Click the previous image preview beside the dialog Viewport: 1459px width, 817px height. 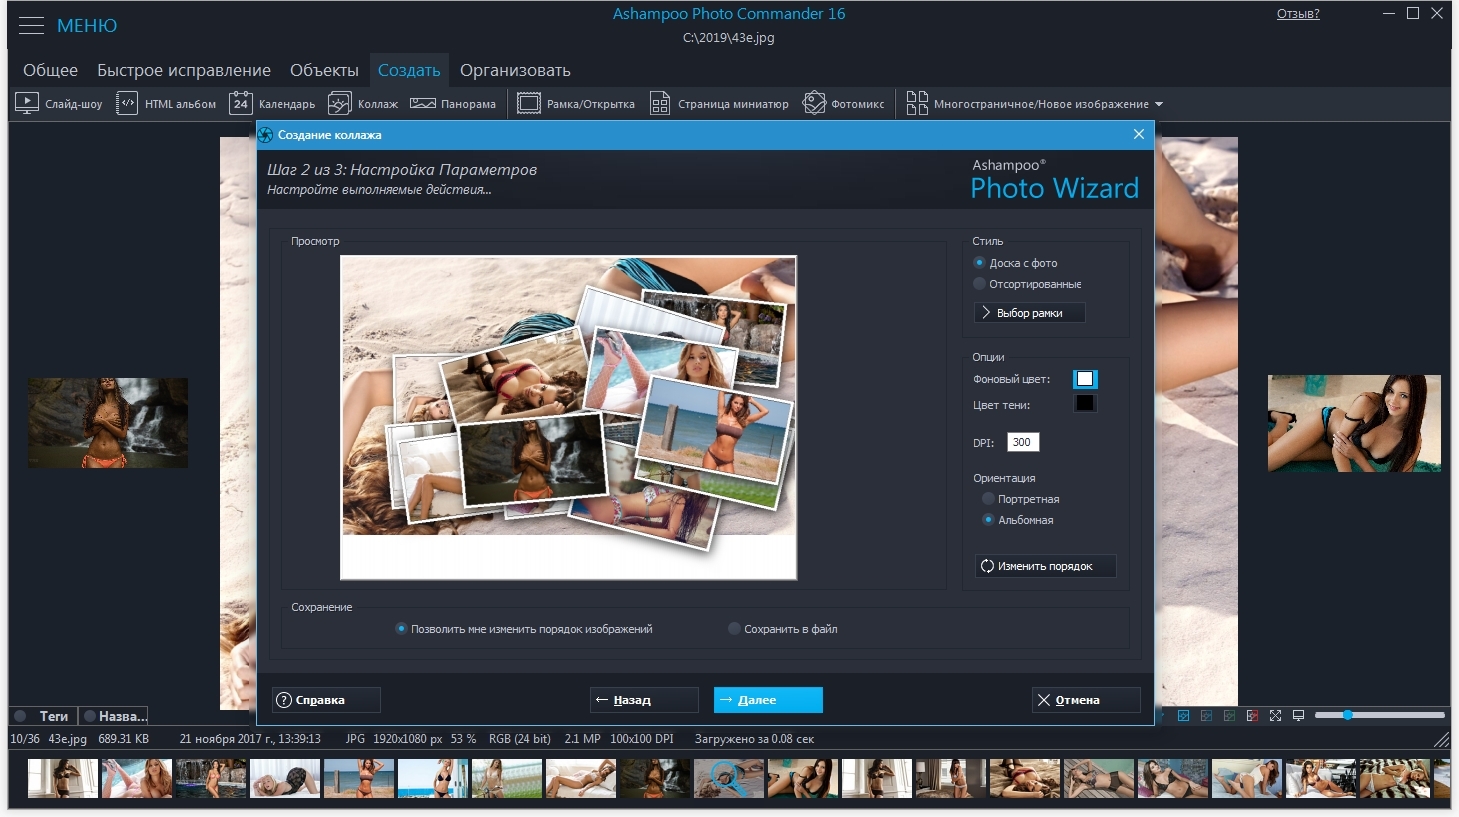click(108, 423)
